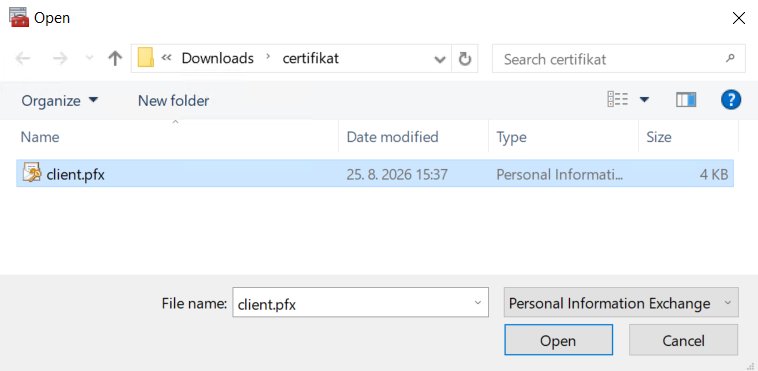Viewport: 758px width, 371px height.
Task: Expand the breadcrumb arrow after Downloads
Action: point(268,58)
